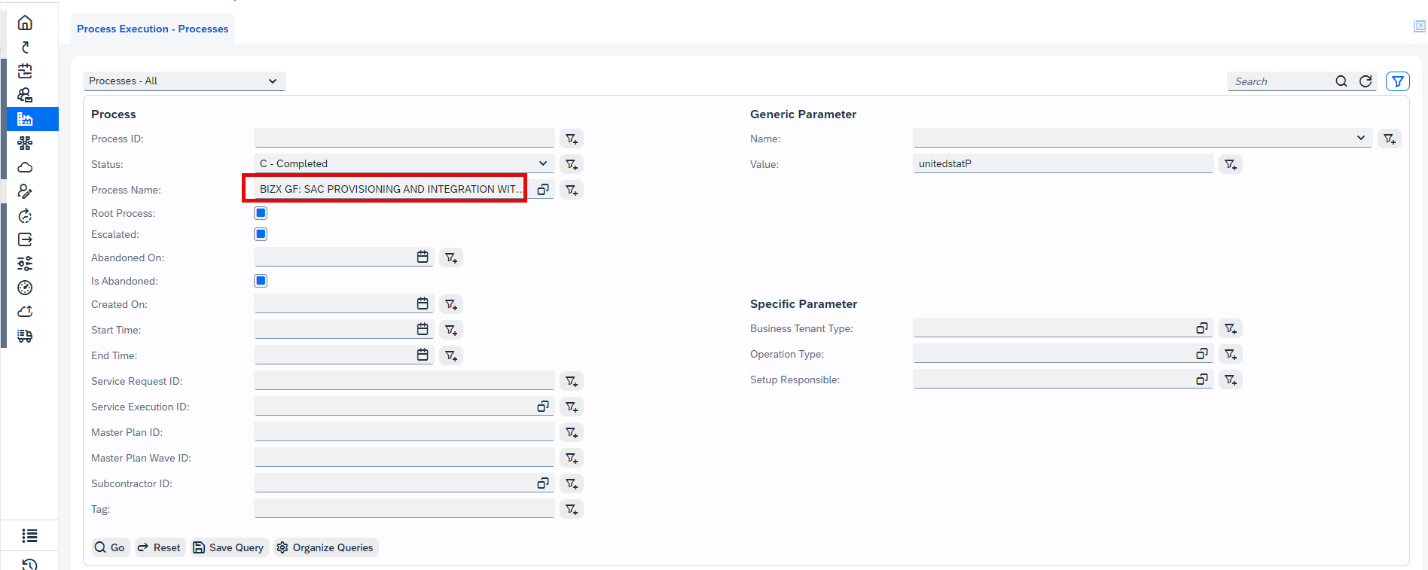
Task: Open calendar picker for Created On
Action: pyautogui.click(x=422, y=304)
